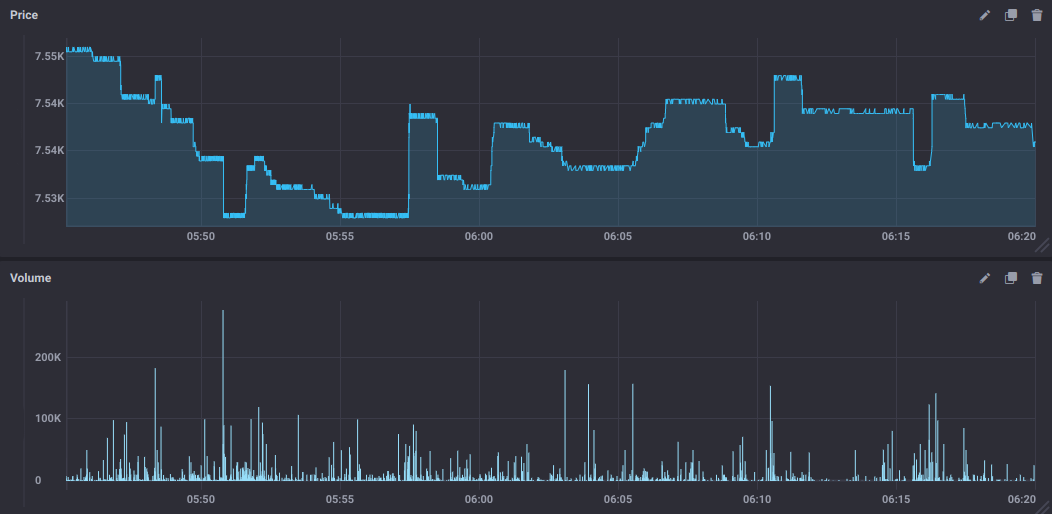The image size is (1052, 514).
Task: Delete the Price panel via trash icon
Action: pyautogui.click(x=1037, y=15)
